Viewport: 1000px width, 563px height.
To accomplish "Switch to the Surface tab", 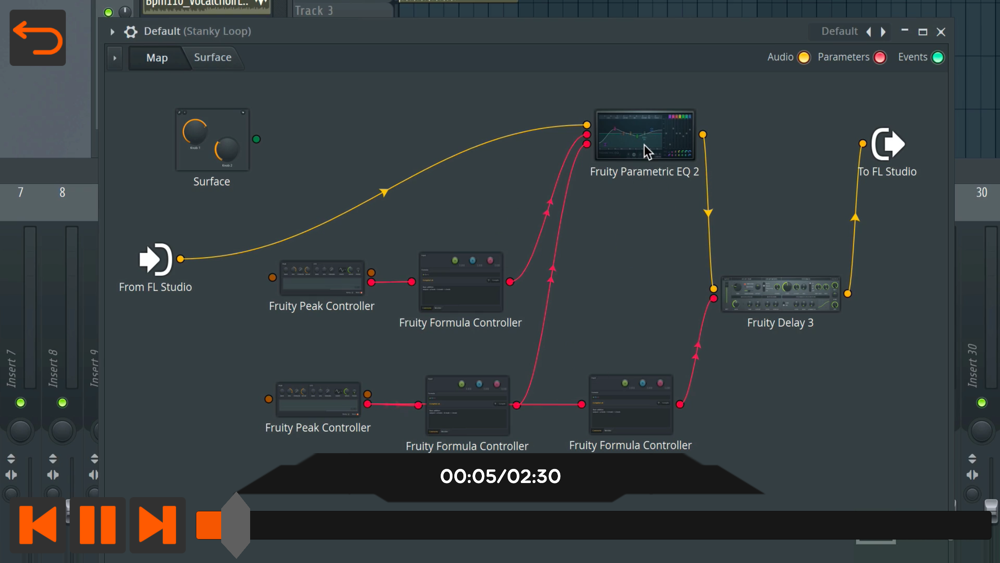I will 212,57.
